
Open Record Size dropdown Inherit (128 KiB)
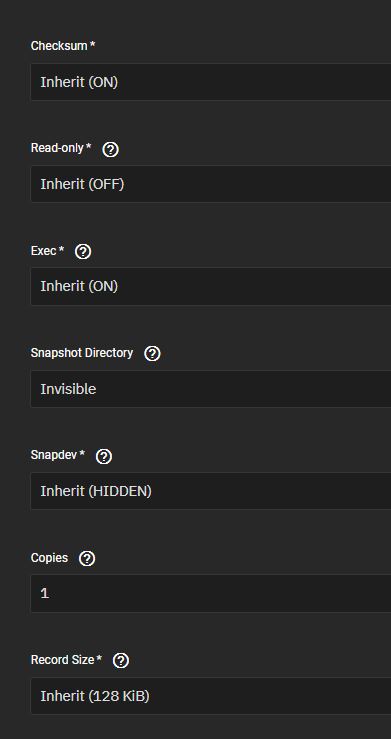pyautogui.click(x=211, y=696)
